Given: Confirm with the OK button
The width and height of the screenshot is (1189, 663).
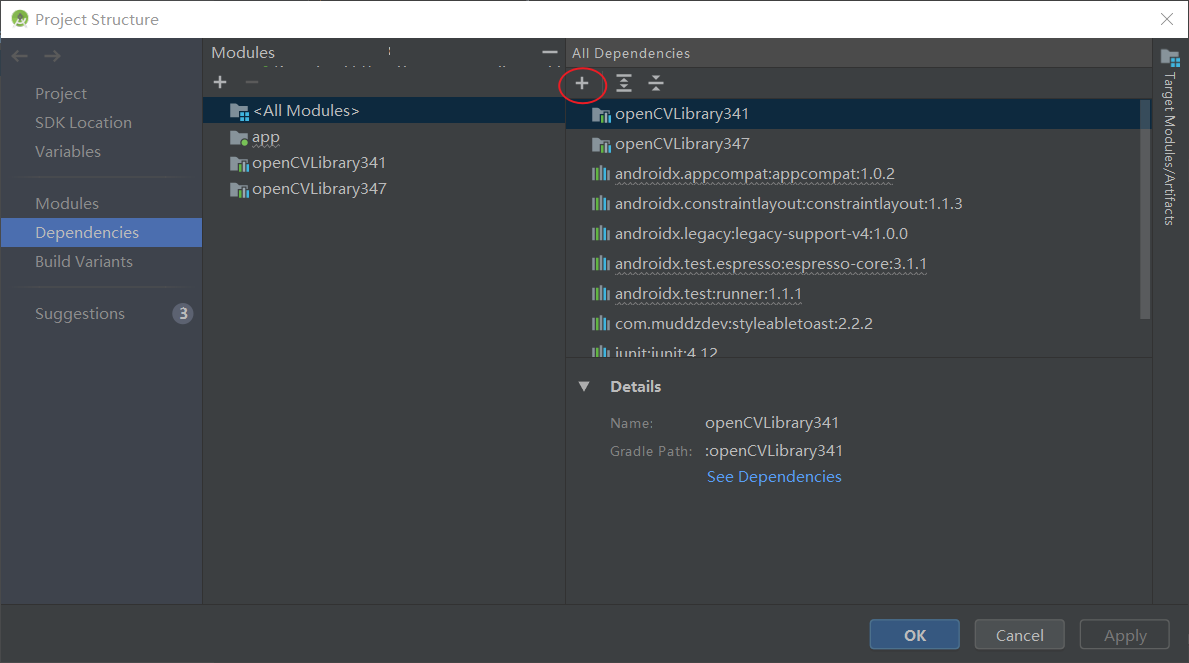Looking at the screenshot, I should 914,635.
